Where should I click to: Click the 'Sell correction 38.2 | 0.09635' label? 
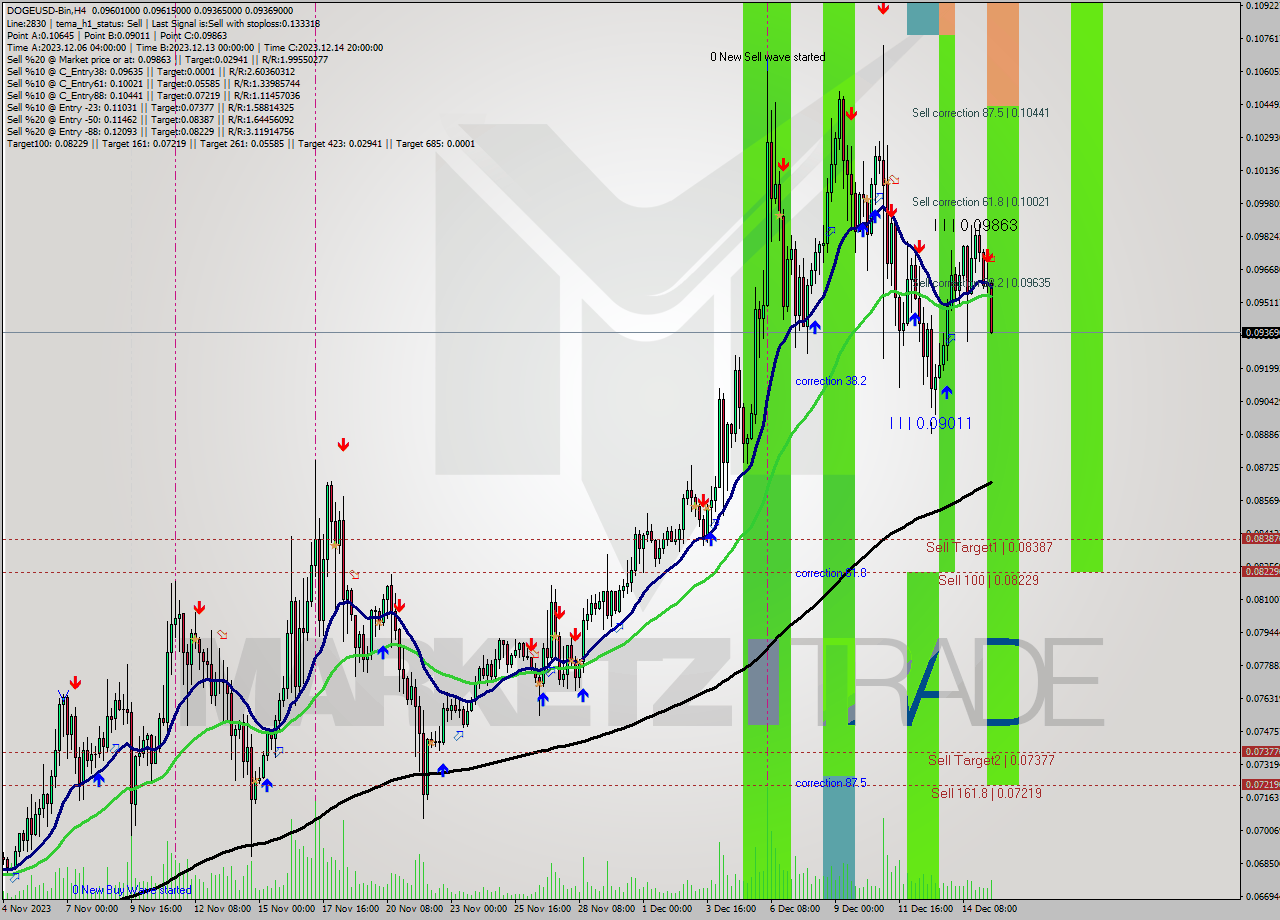pos(980,283)
